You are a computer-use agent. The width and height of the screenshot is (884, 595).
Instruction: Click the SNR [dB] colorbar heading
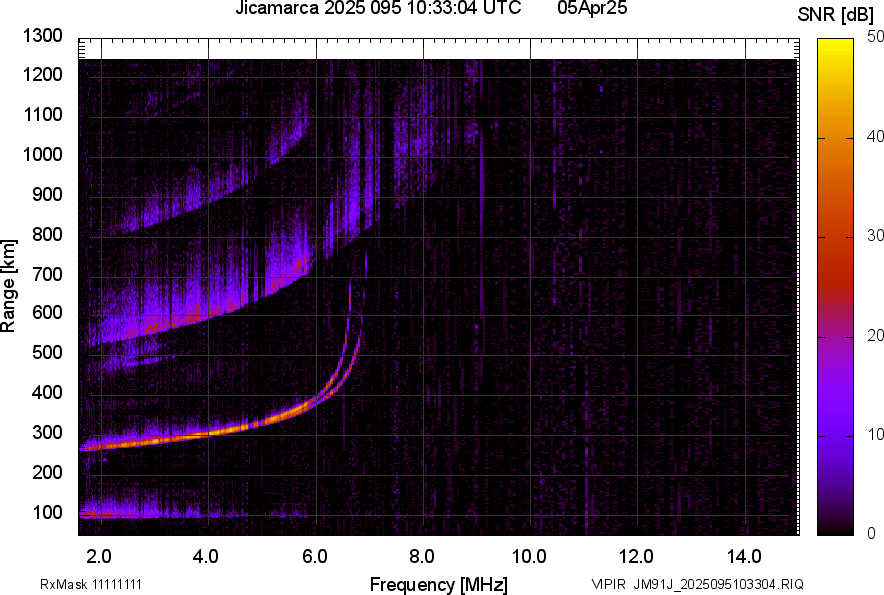[836, 14]
